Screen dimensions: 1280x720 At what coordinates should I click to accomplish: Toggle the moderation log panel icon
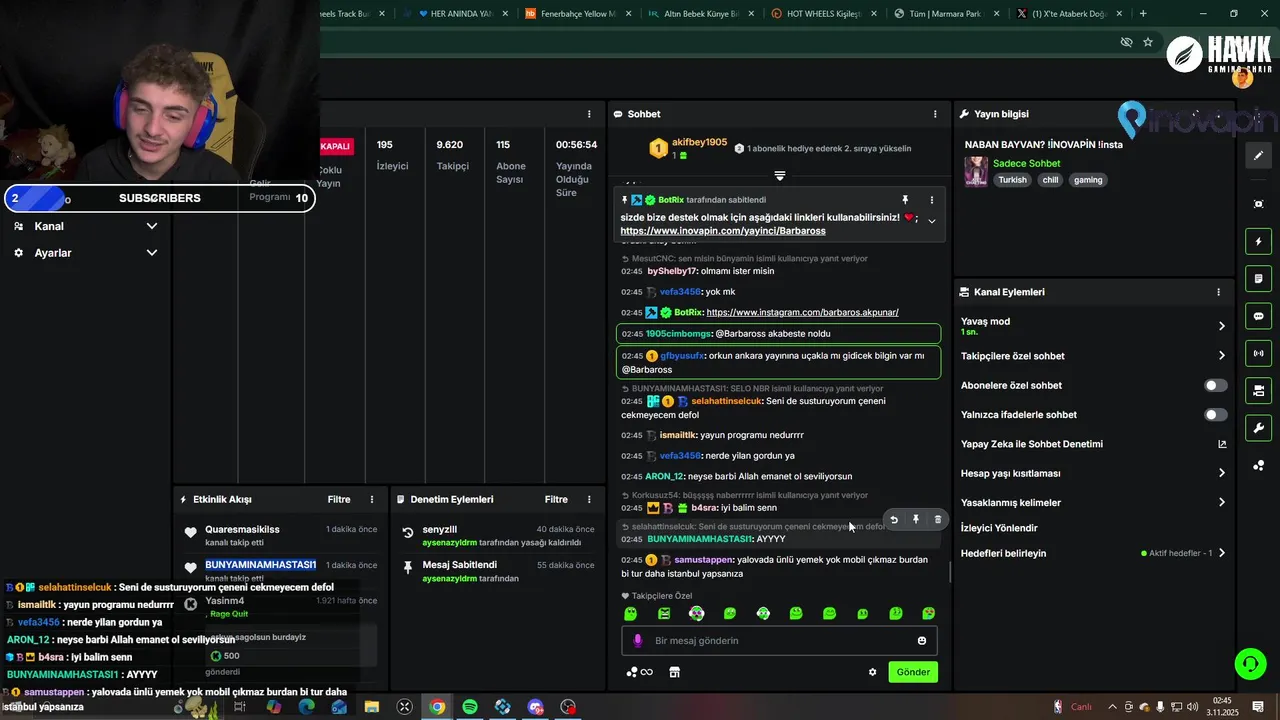pos(1258,278)
